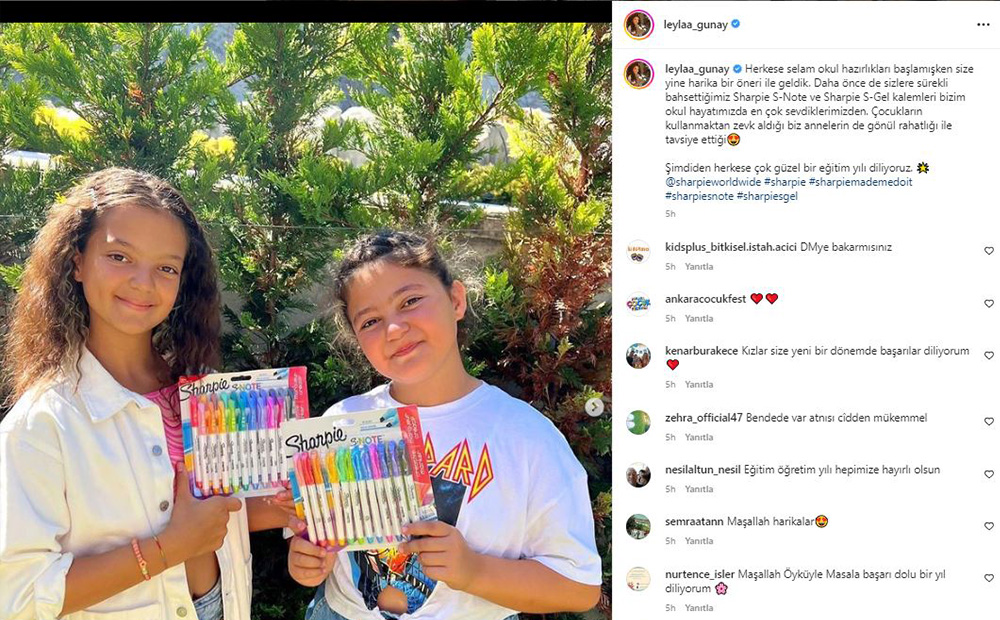The image size is (1000, 620).
Task: Like the ankaracocukfest comment heart
Action: (x=989, y=304)
